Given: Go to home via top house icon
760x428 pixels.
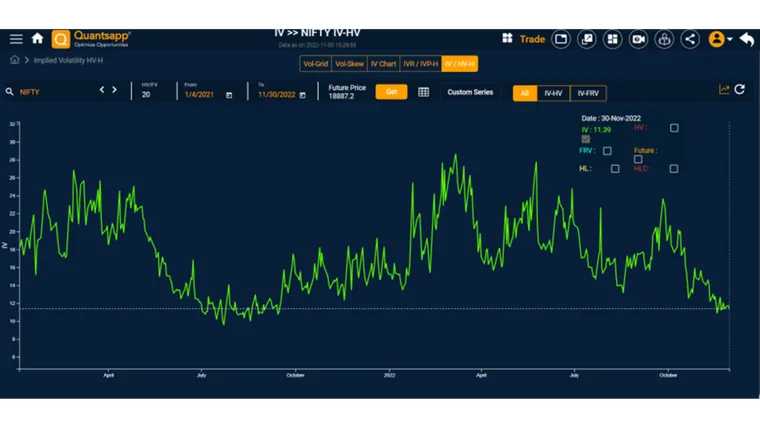Looking at the screenshot, I should tap(37, 38).
